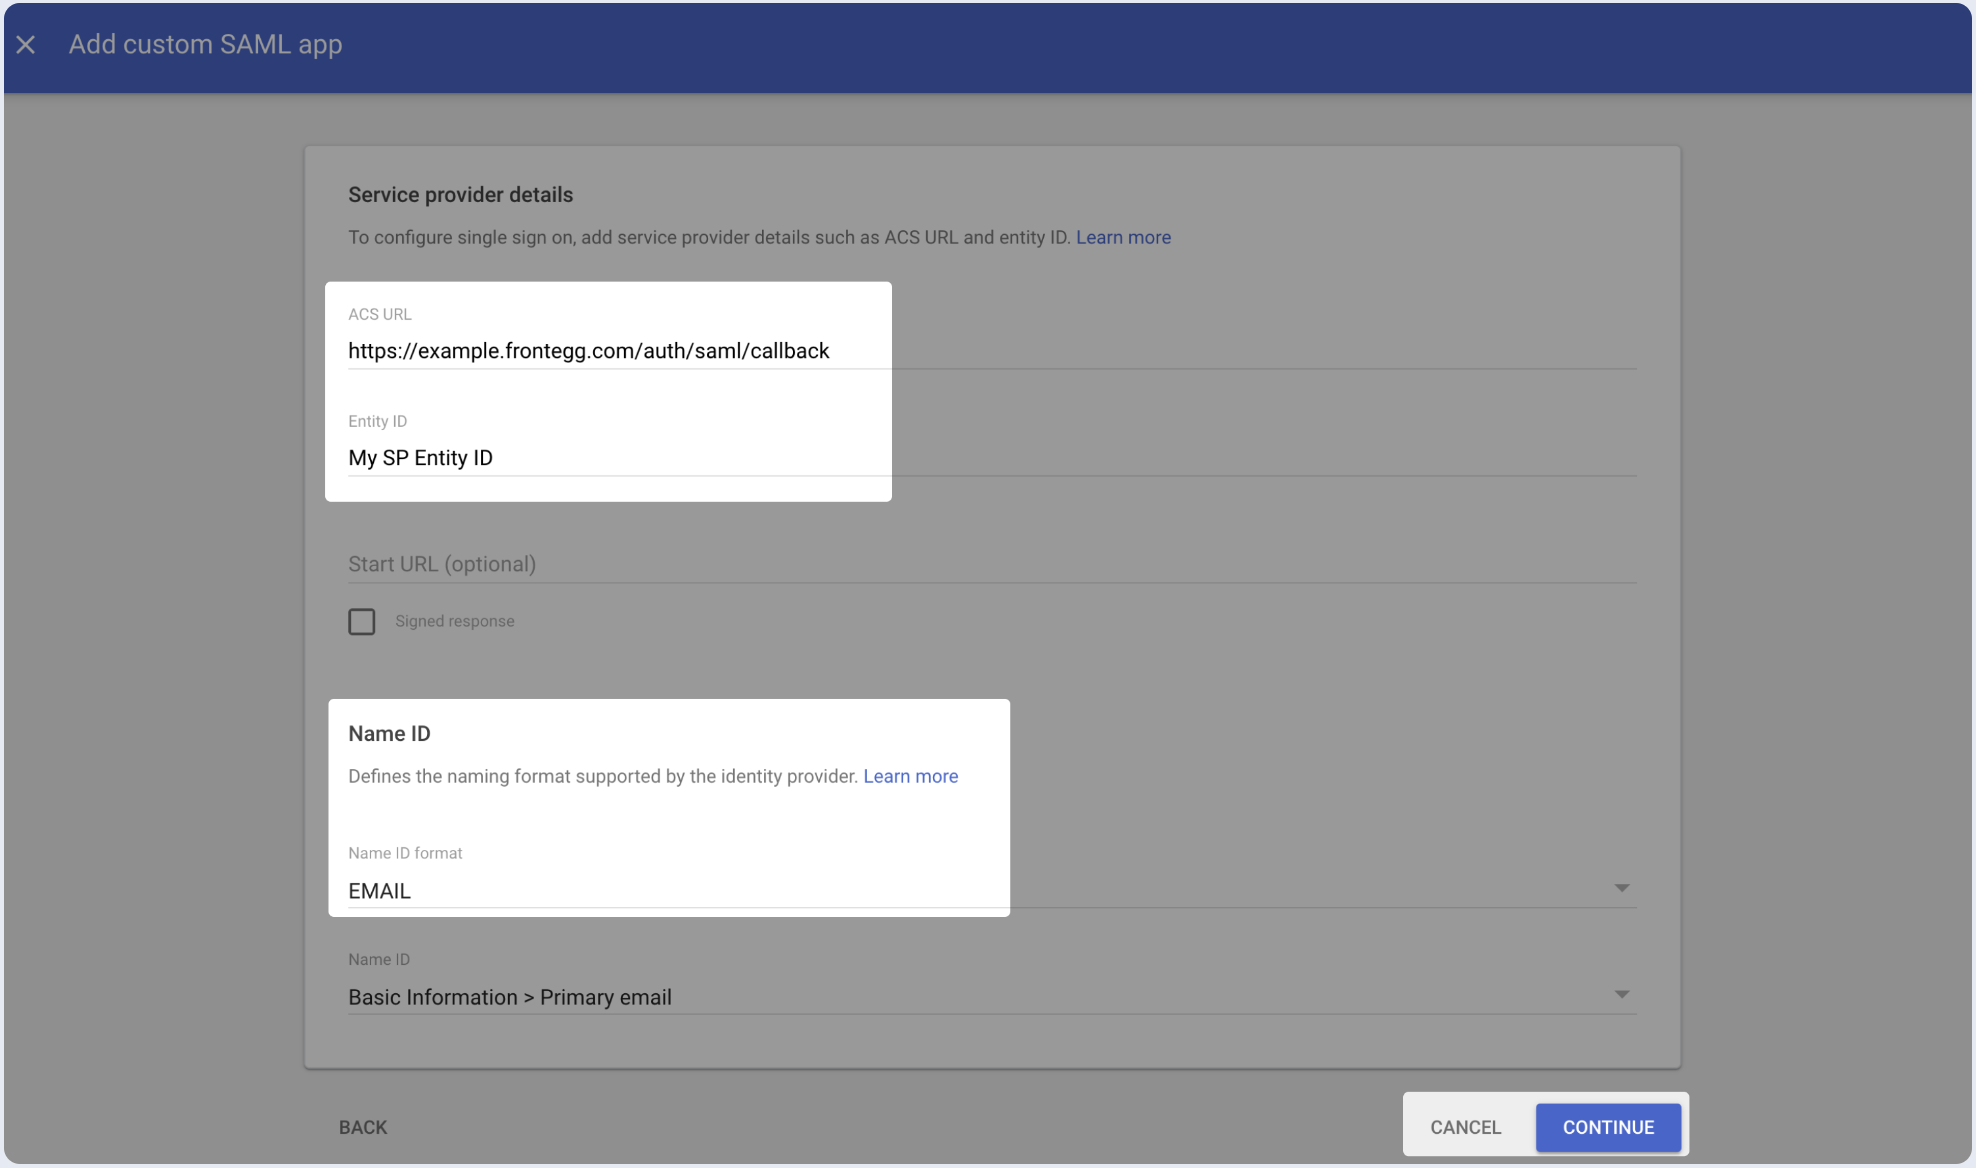Click the Basic Information Primary email text

coord(510,996)
